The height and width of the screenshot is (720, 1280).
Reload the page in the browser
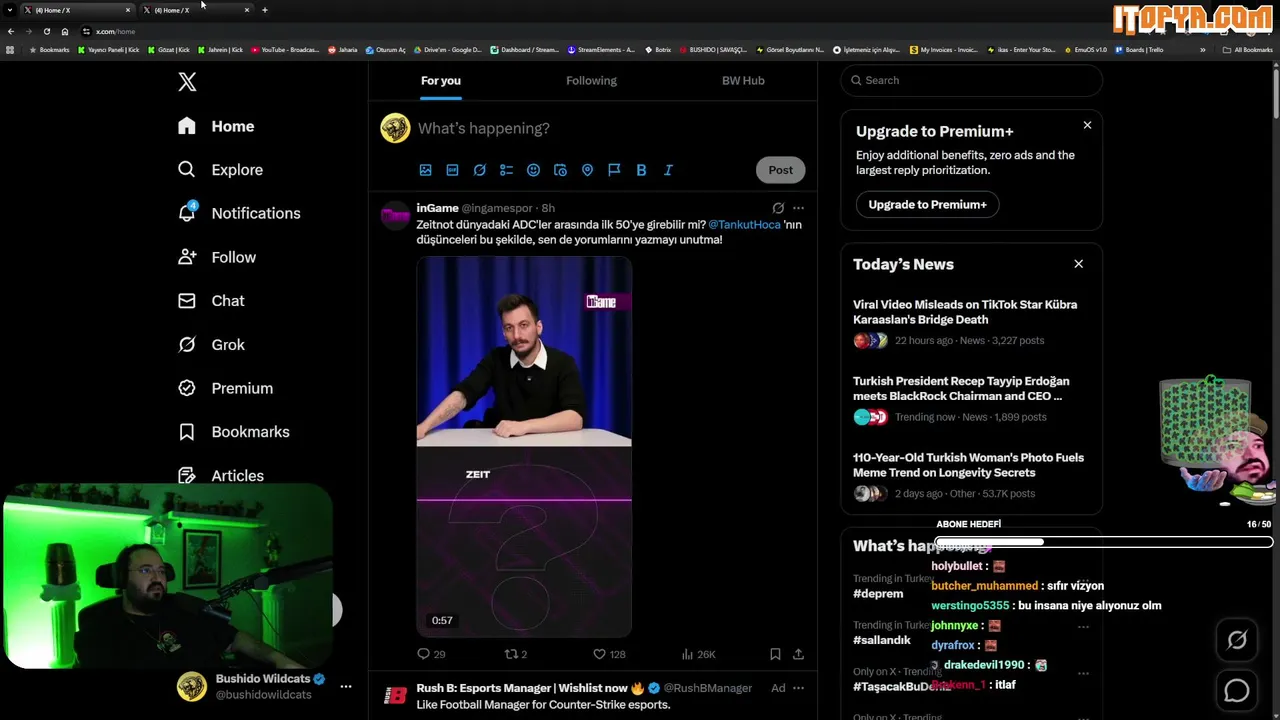point(46,31)
